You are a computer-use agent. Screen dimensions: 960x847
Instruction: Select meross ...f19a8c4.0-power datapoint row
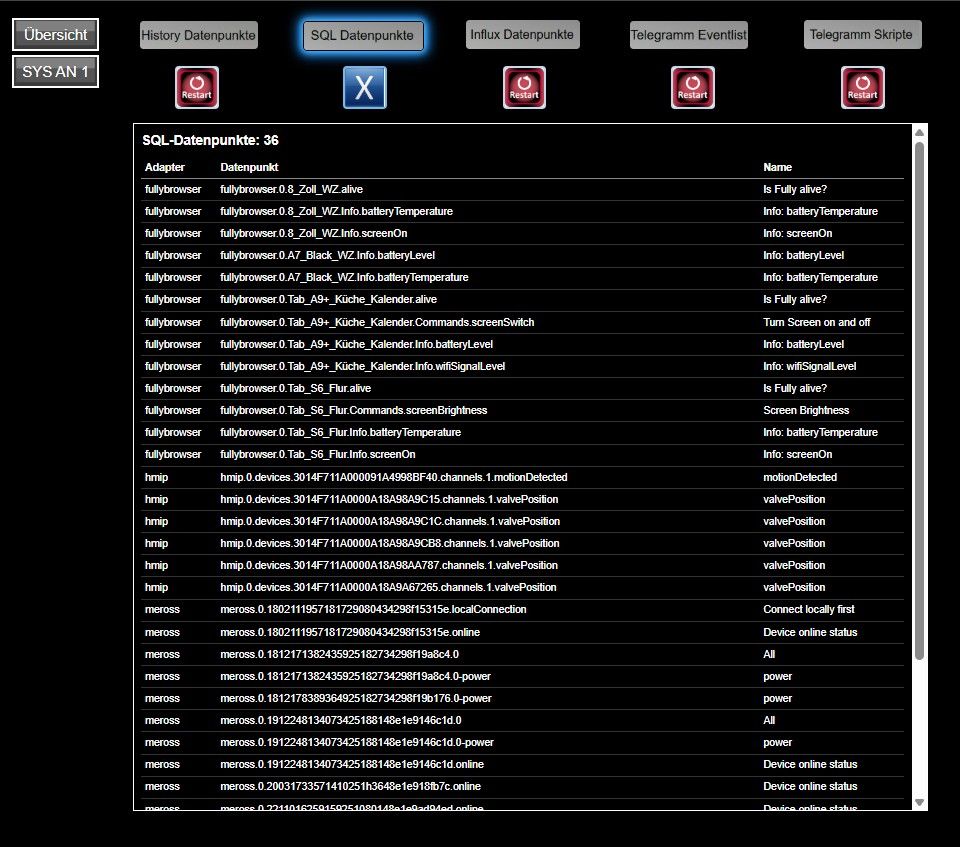click(522, 676)
